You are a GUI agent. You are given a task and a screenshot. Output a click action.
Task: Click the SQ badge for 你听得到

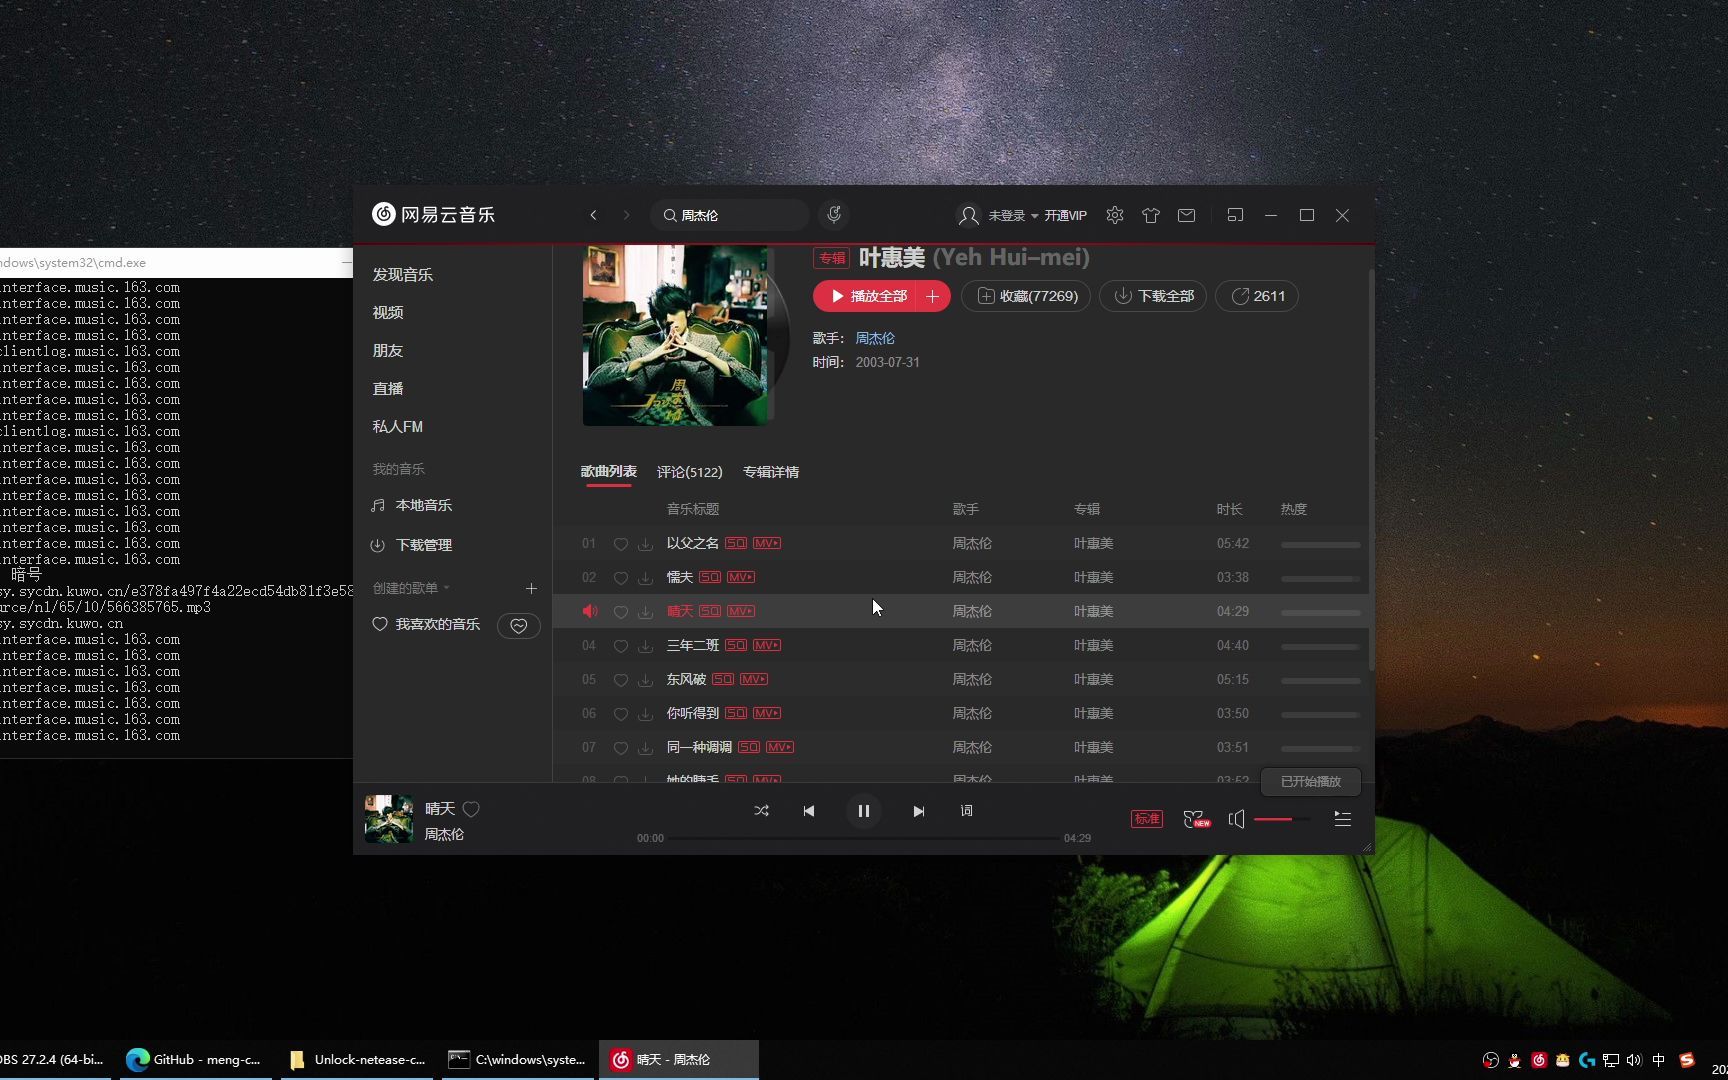[x=736, y=713]
